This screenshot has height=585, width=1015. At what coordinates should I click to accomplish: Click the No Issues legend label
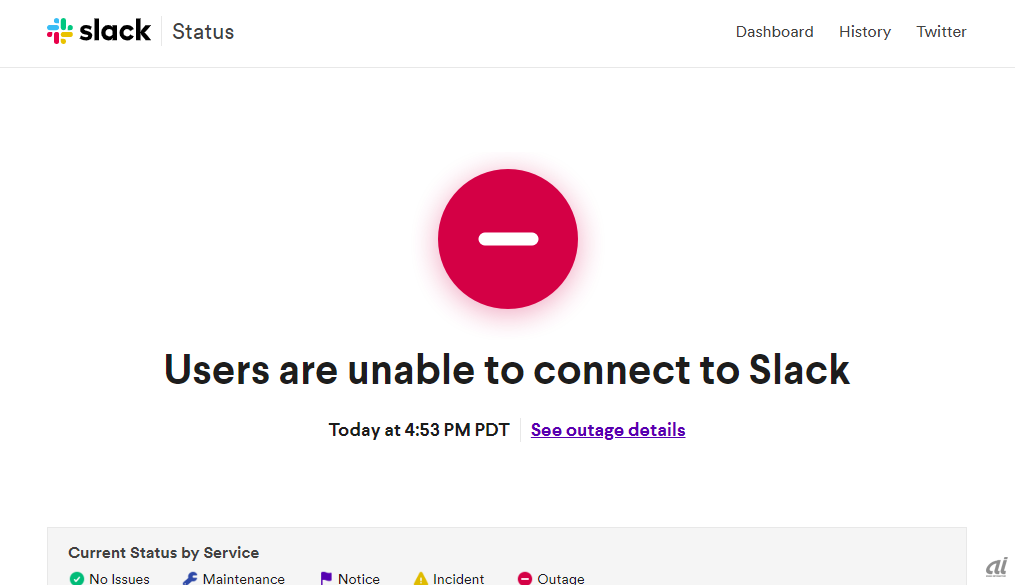(119, 578)
